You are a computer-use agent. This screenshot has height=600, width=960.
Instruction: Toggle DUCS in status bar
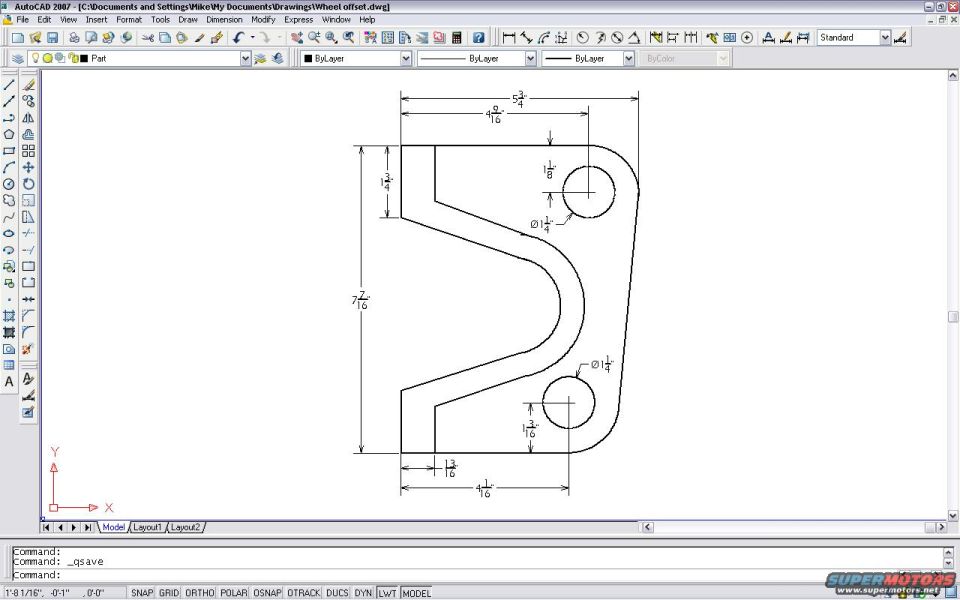click(337, 593)
